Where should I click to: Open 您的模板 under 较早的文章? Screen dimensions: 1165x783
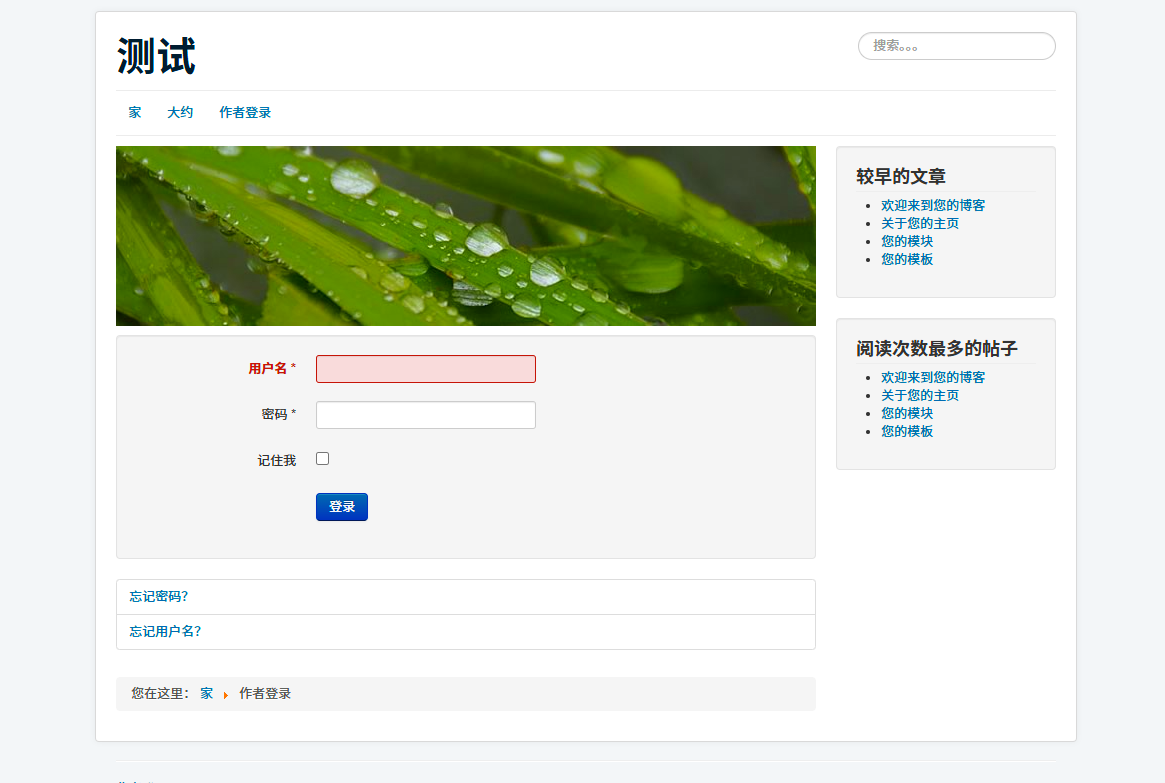click(906, 260)
